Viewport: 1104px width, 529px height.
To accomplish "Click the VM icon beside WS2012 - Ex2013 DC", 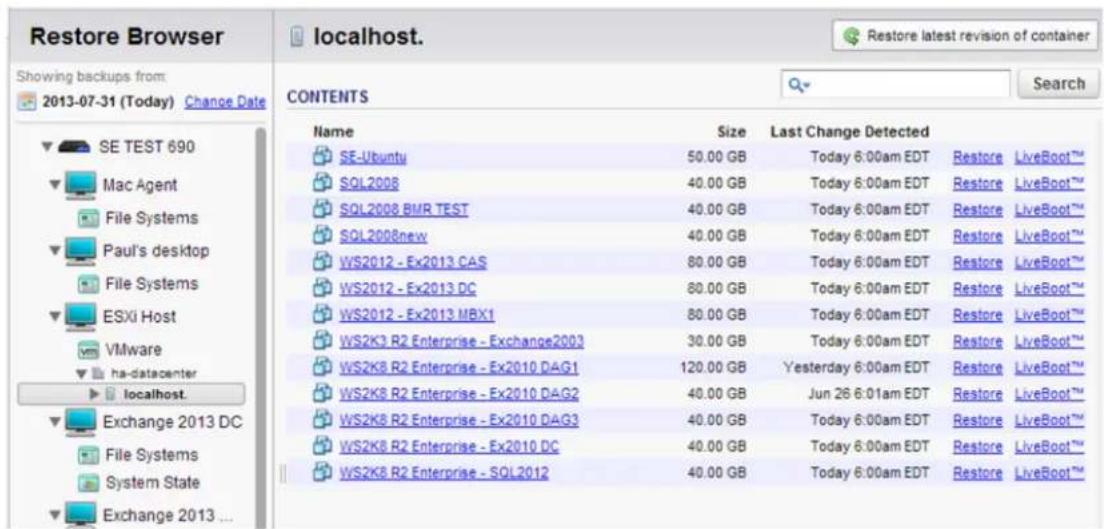I will 322,288.
